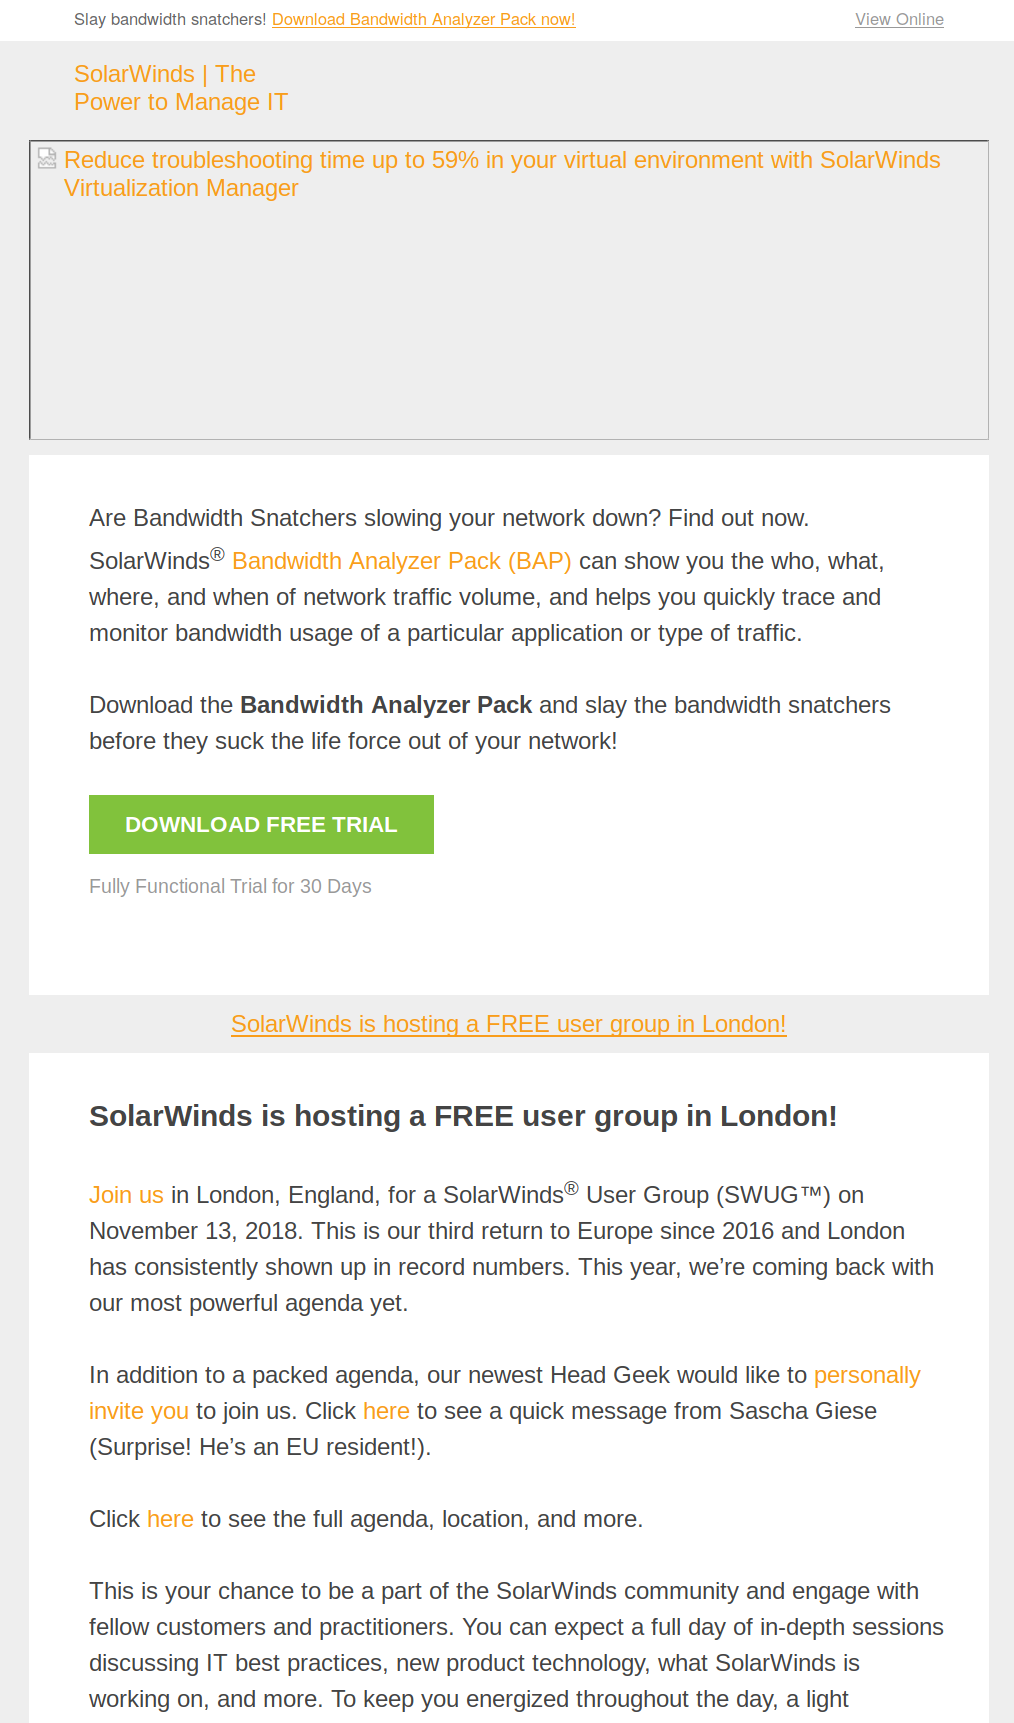Screen dimensions: 1014x1723
Task: Click the bold London user group heading
Action: point(463,1116)
